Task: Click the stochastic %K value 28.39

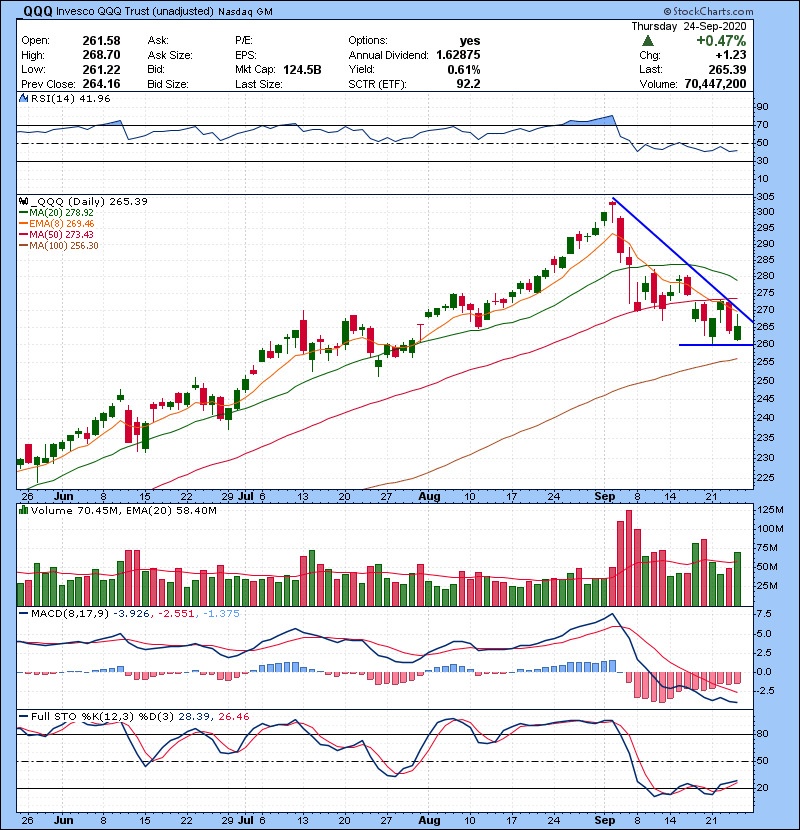Action: coord(194,717)
